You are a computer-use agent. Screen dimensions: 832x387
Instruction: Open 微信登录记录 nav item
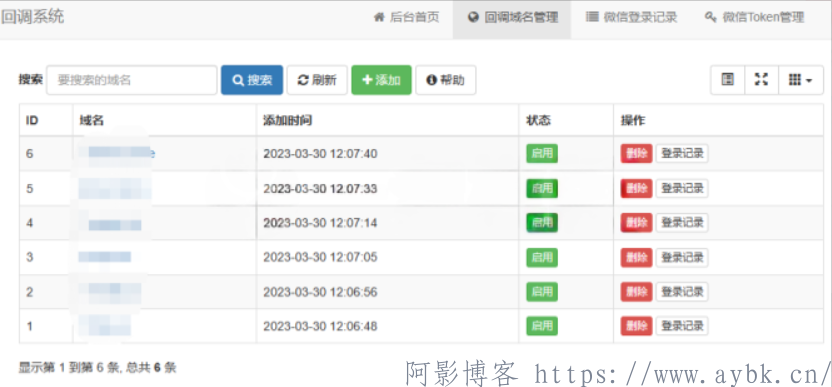point(631,18)
